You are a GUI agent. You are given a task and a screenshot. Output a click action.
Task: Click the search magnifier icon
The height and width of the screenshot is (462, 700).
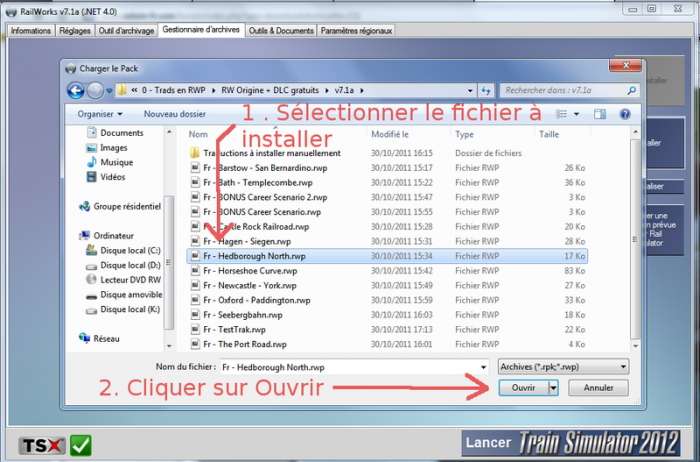pyautogui.click(x=631, y=91)
